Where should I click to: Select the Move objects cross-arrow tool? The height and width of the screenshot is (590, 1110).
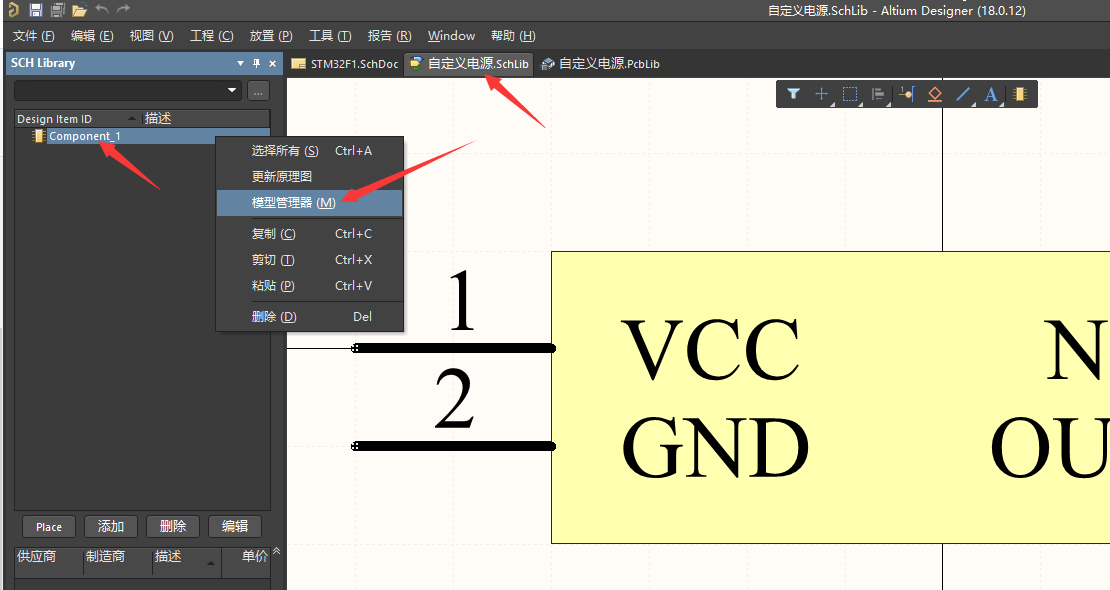(821, 93)
